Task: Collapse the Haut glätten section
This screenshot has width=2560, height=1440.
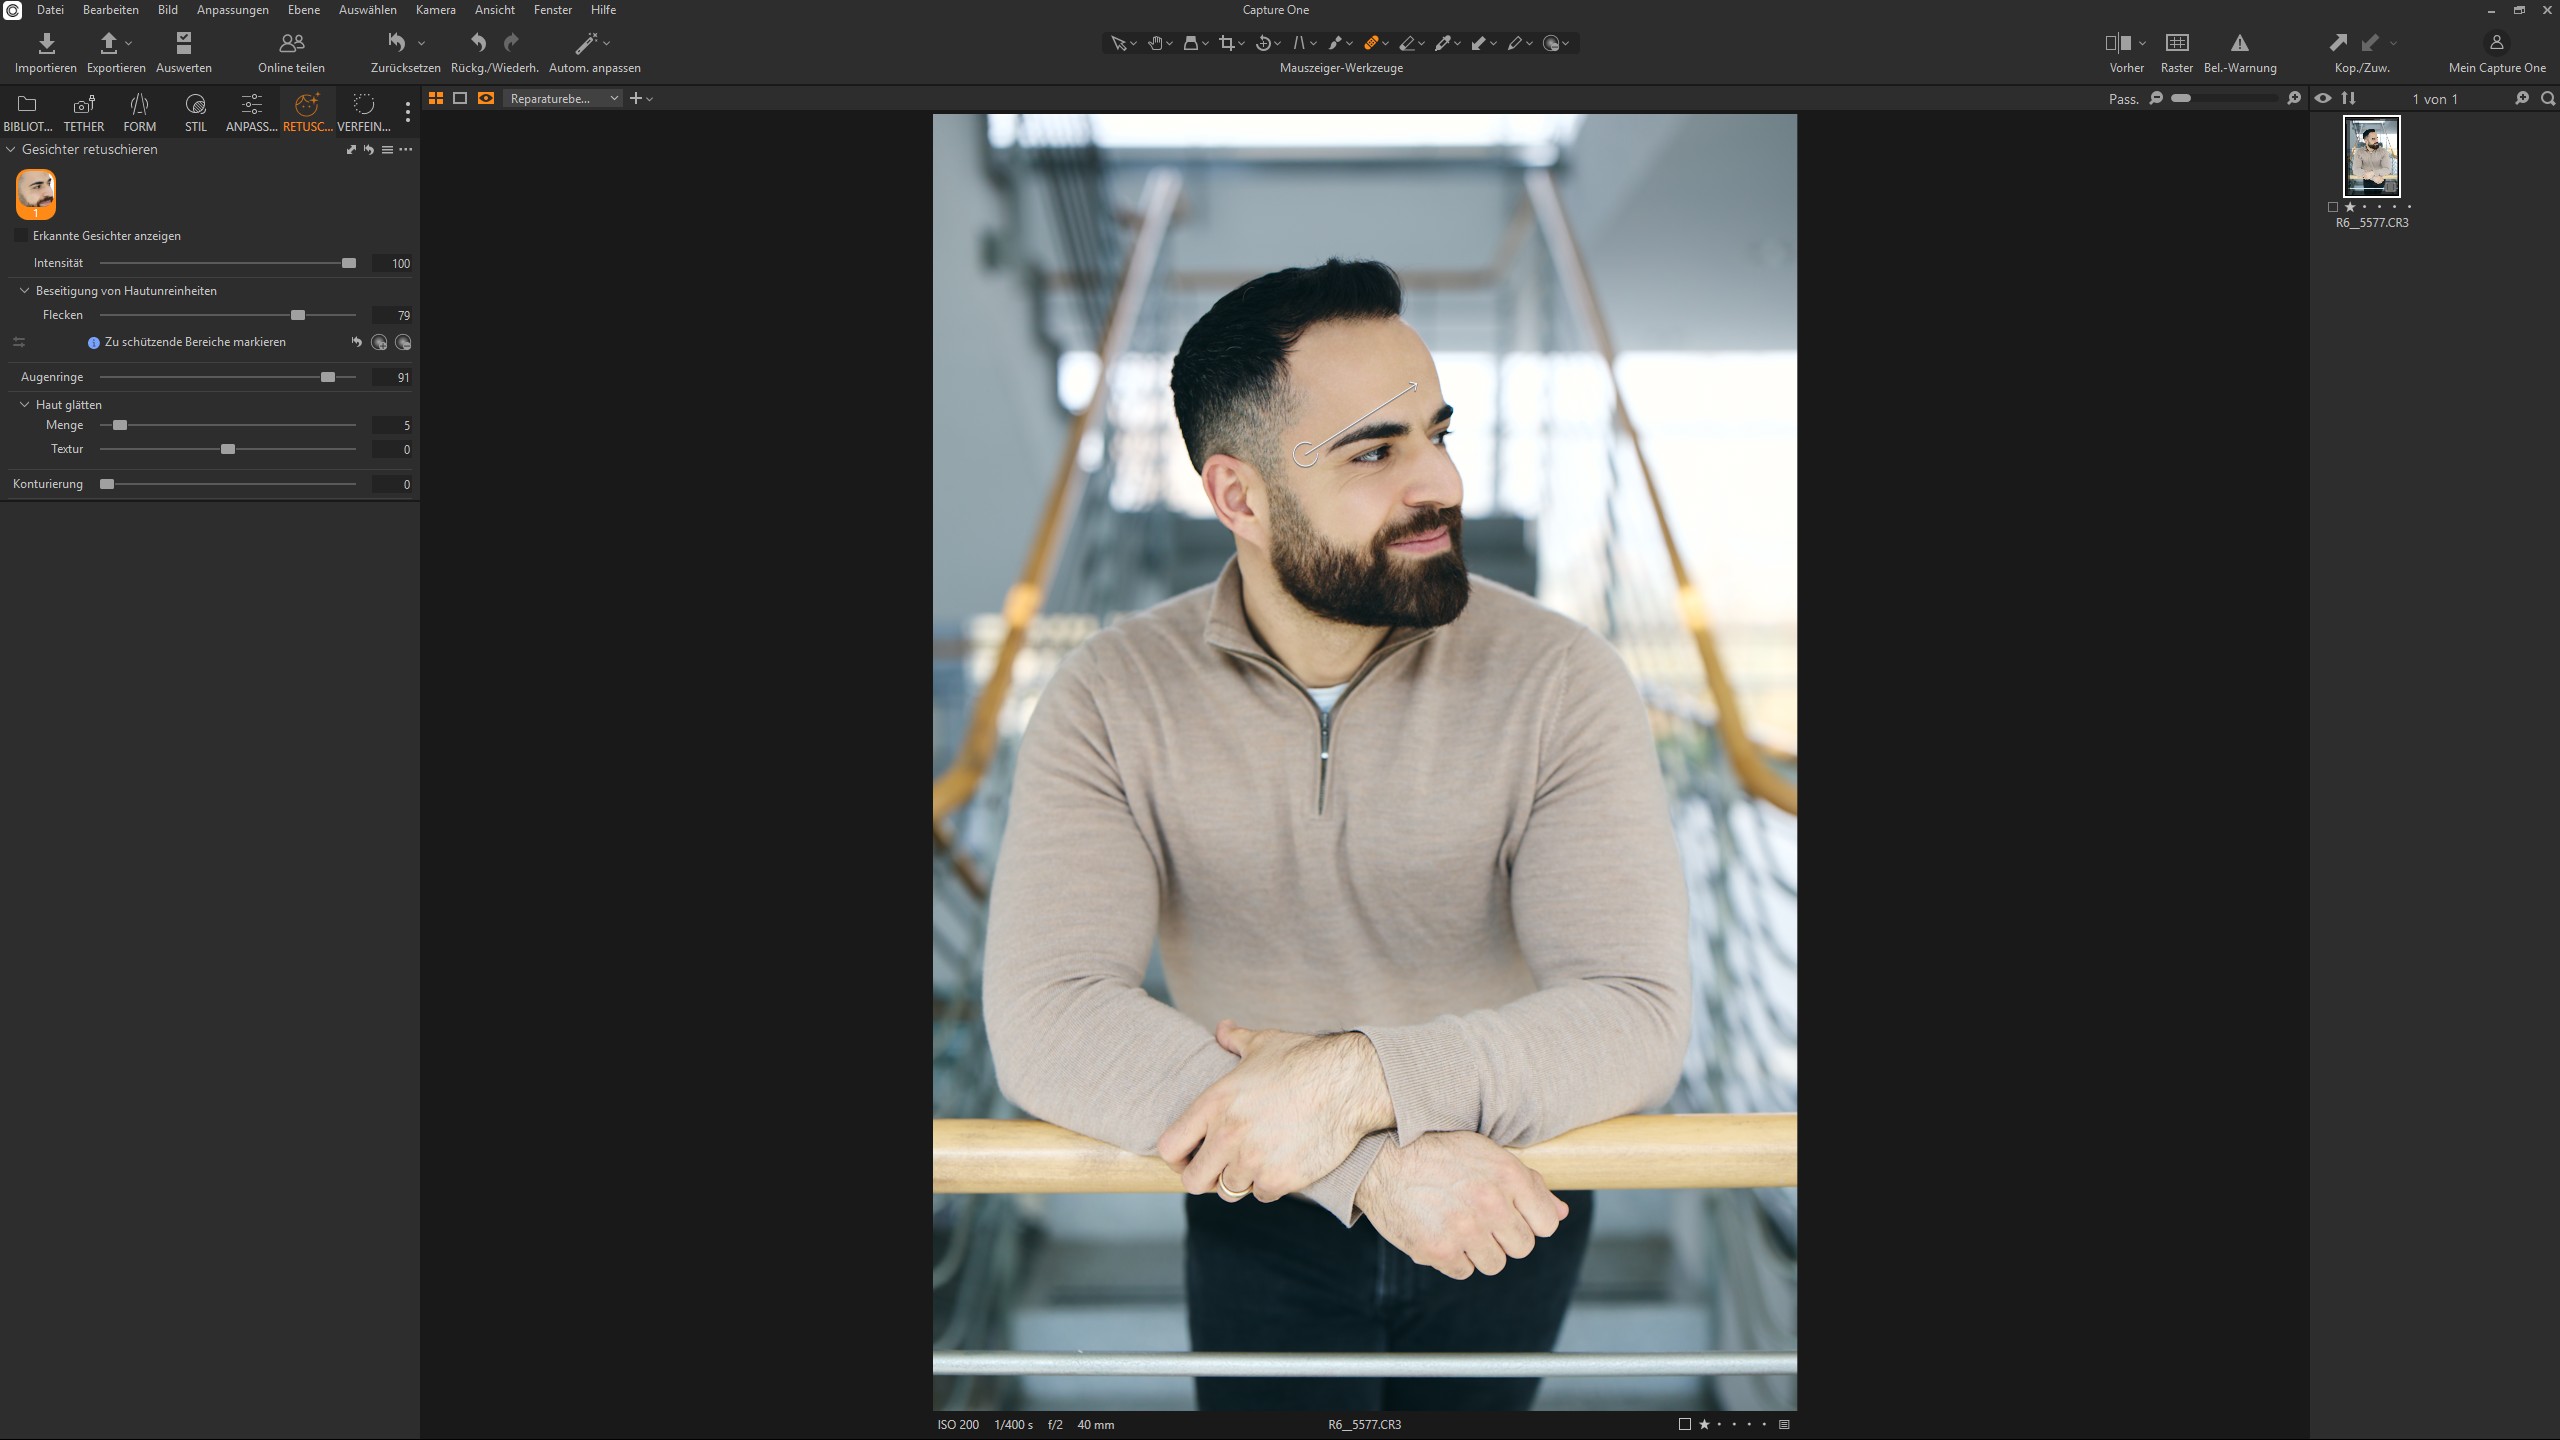Action: (25, 405)
